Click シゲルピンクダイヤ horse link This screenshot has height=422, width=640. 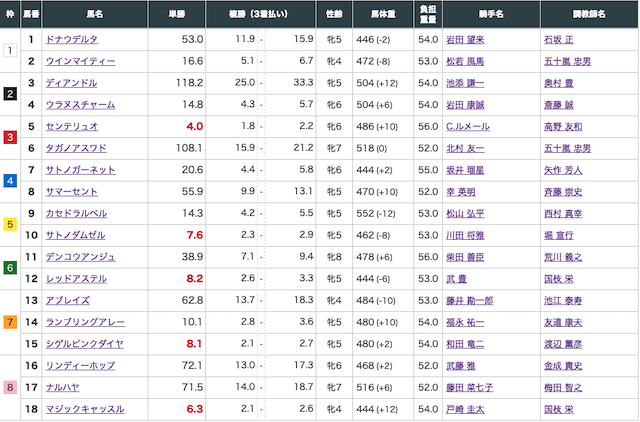click(84, 344)
